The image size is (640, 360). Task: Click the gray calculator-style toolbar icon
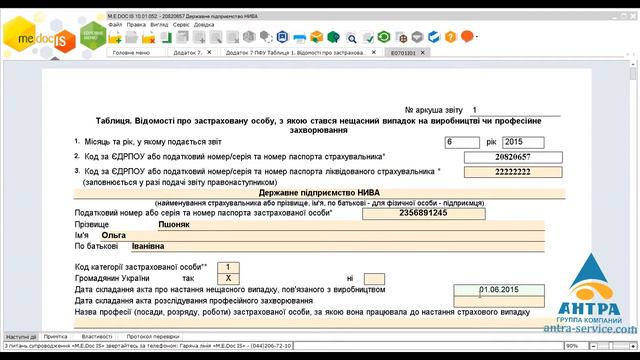[x=182, y=38]
